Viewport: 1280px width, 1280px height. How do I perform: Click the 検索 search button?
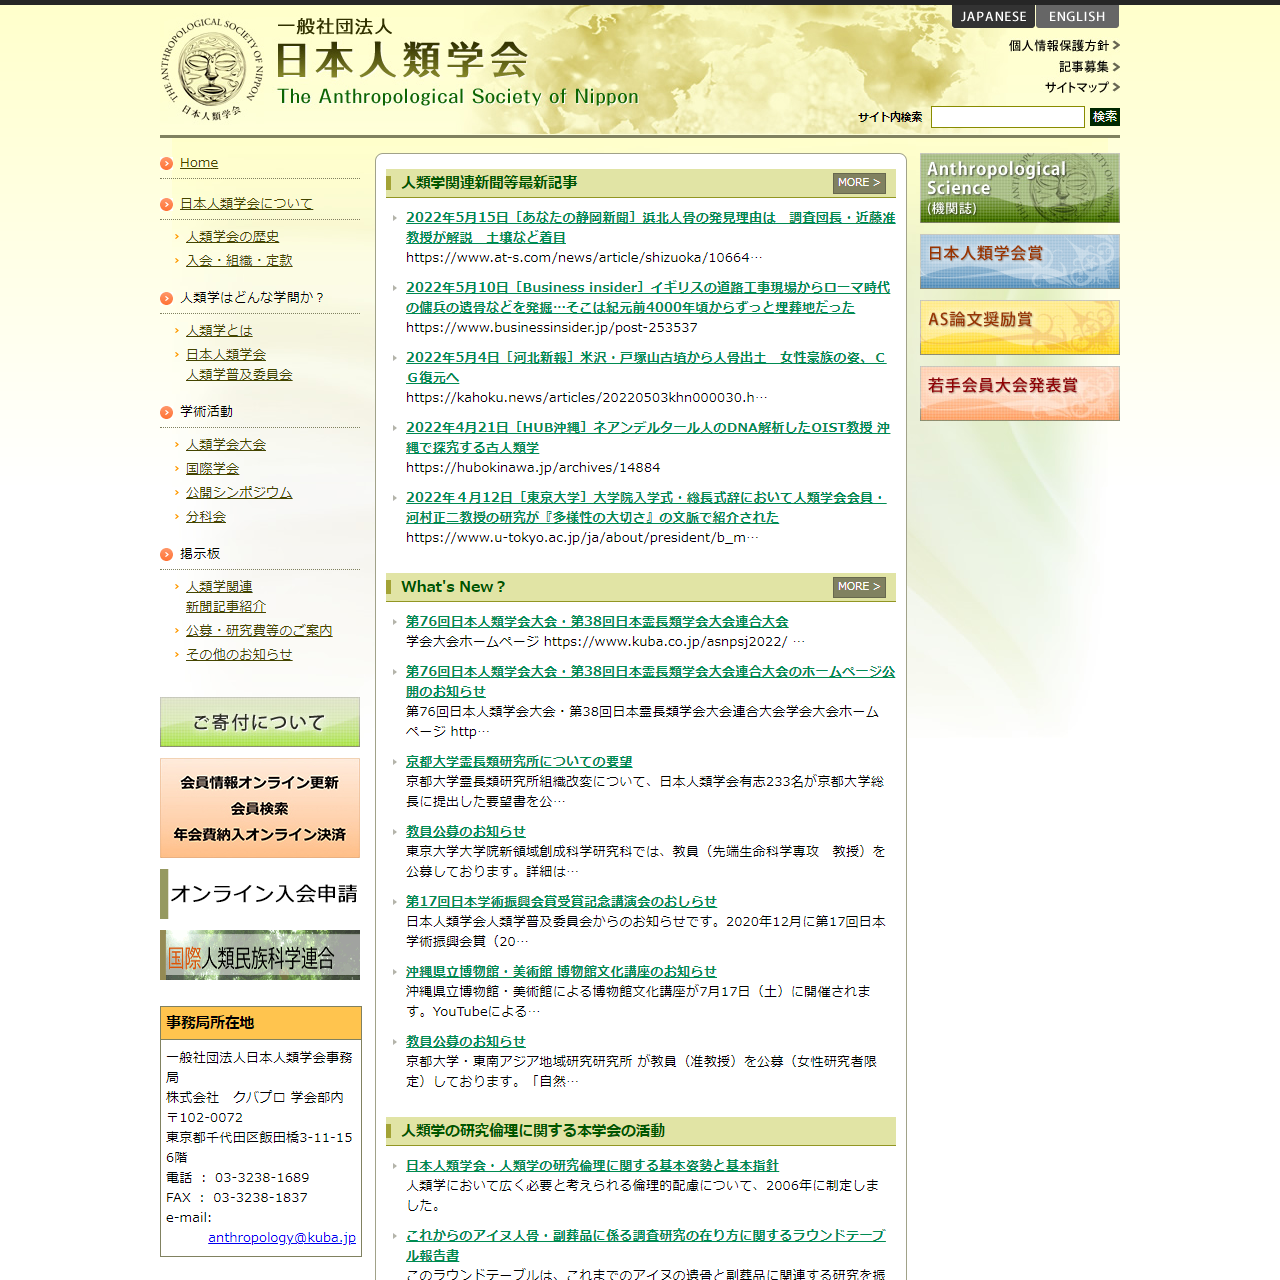click(x=1104, y=117)
